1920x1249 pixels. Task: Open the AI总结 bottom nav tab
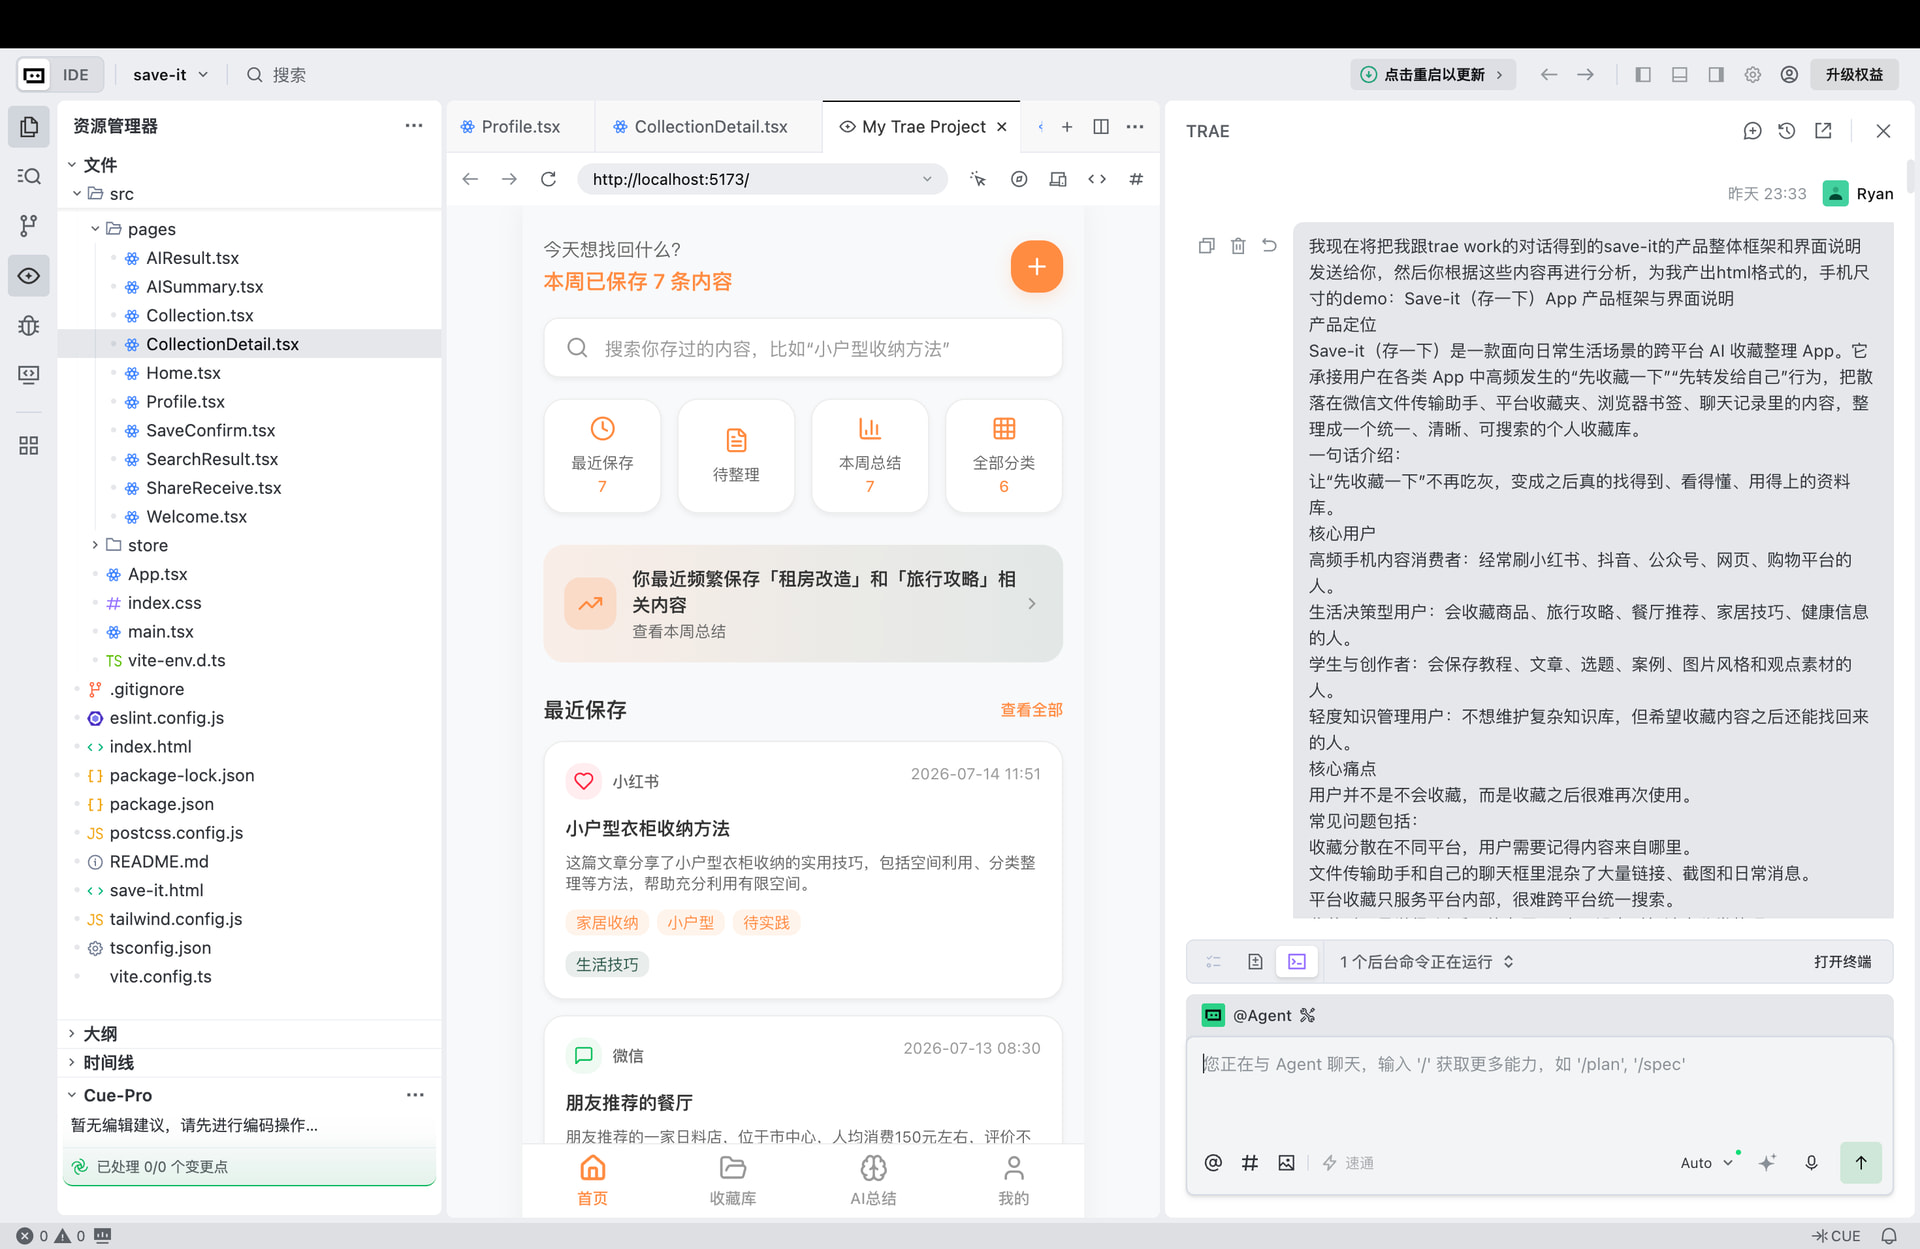pos(873,1181)
